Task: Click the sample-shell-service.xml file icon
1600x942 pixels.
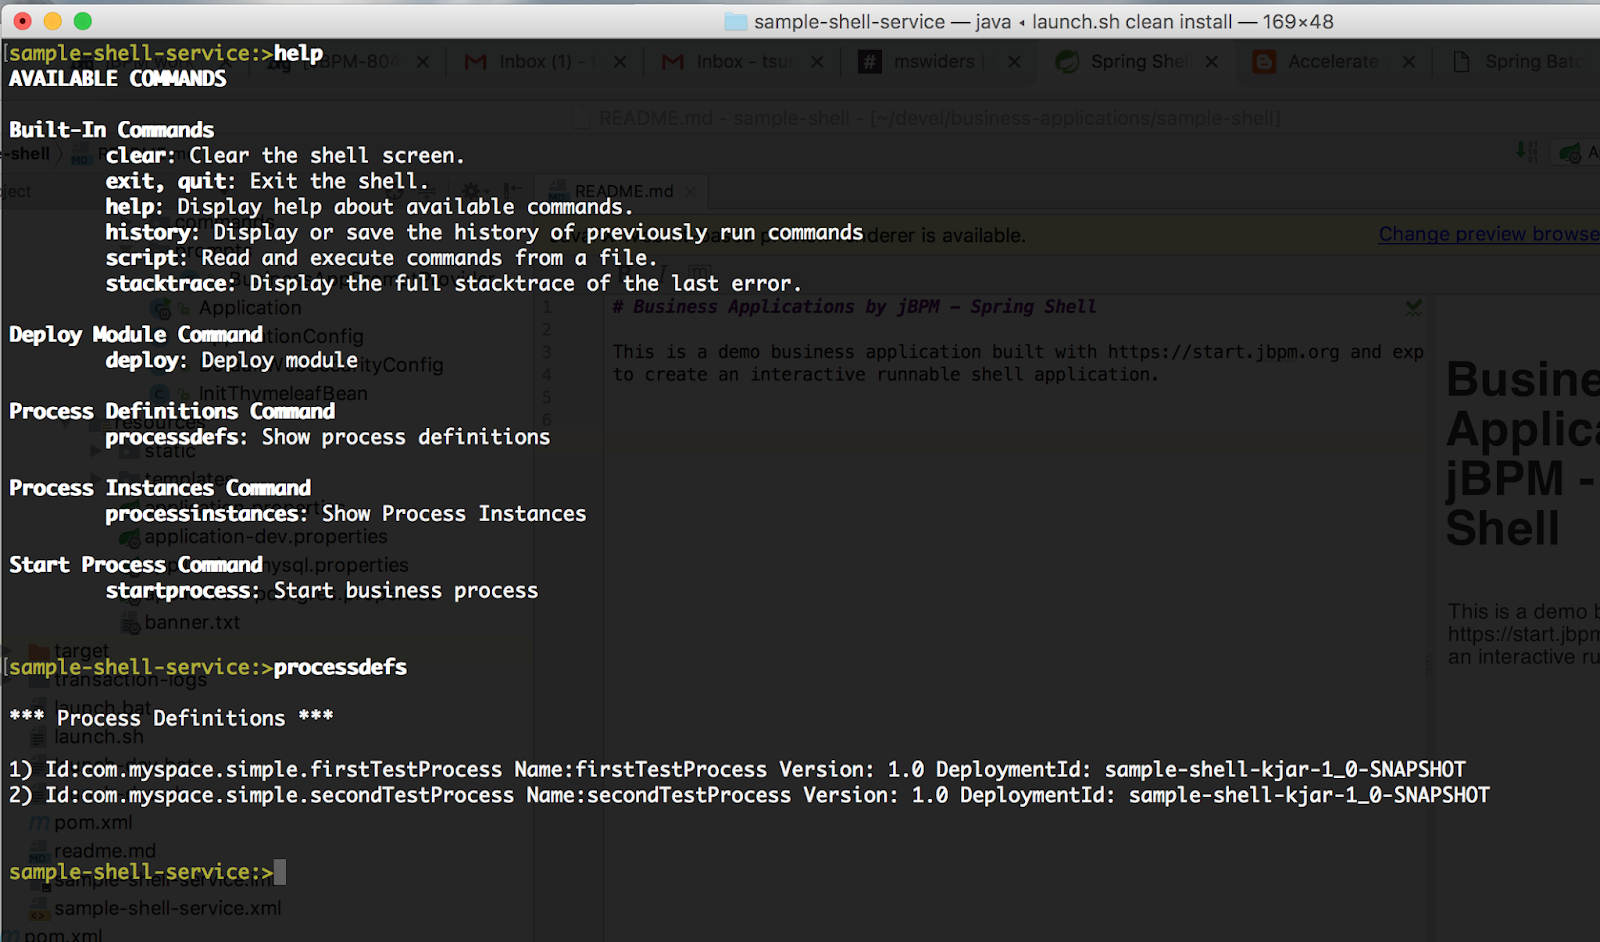Action: click(x=38, y=909)
